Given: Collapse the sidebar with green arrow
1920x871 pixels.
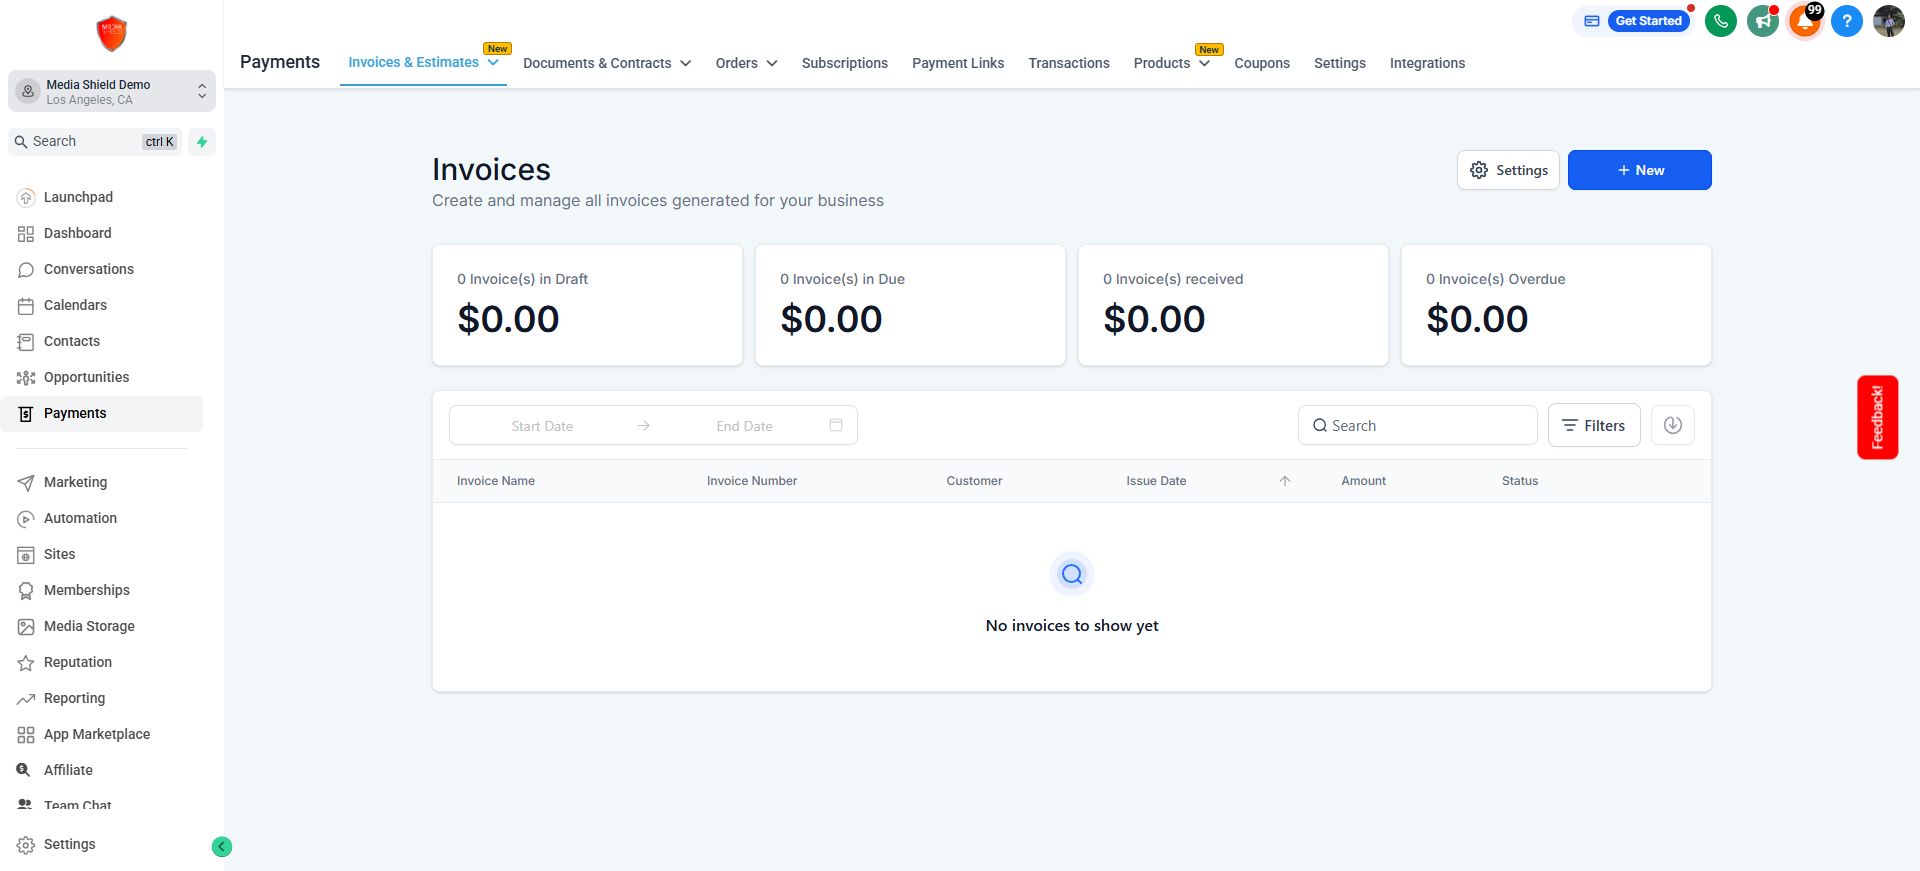Looking at the screenshot, I should [x=222, y=847].
